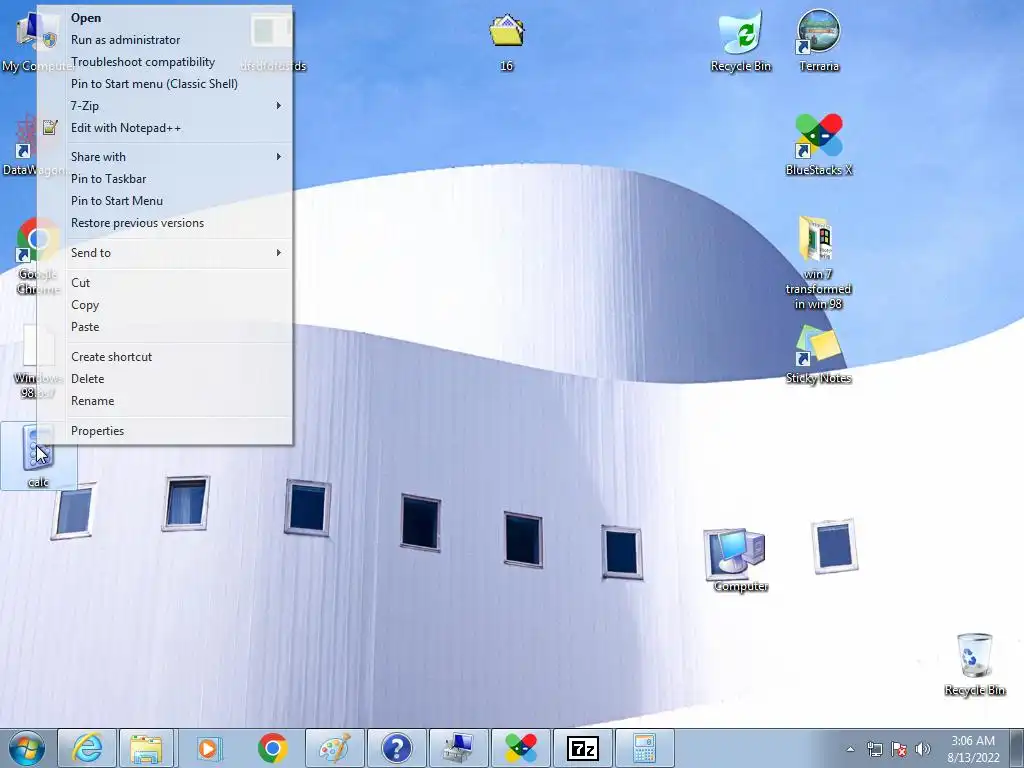
Task: Select win 7 transformed in win 98 folder
Action: 818,263
